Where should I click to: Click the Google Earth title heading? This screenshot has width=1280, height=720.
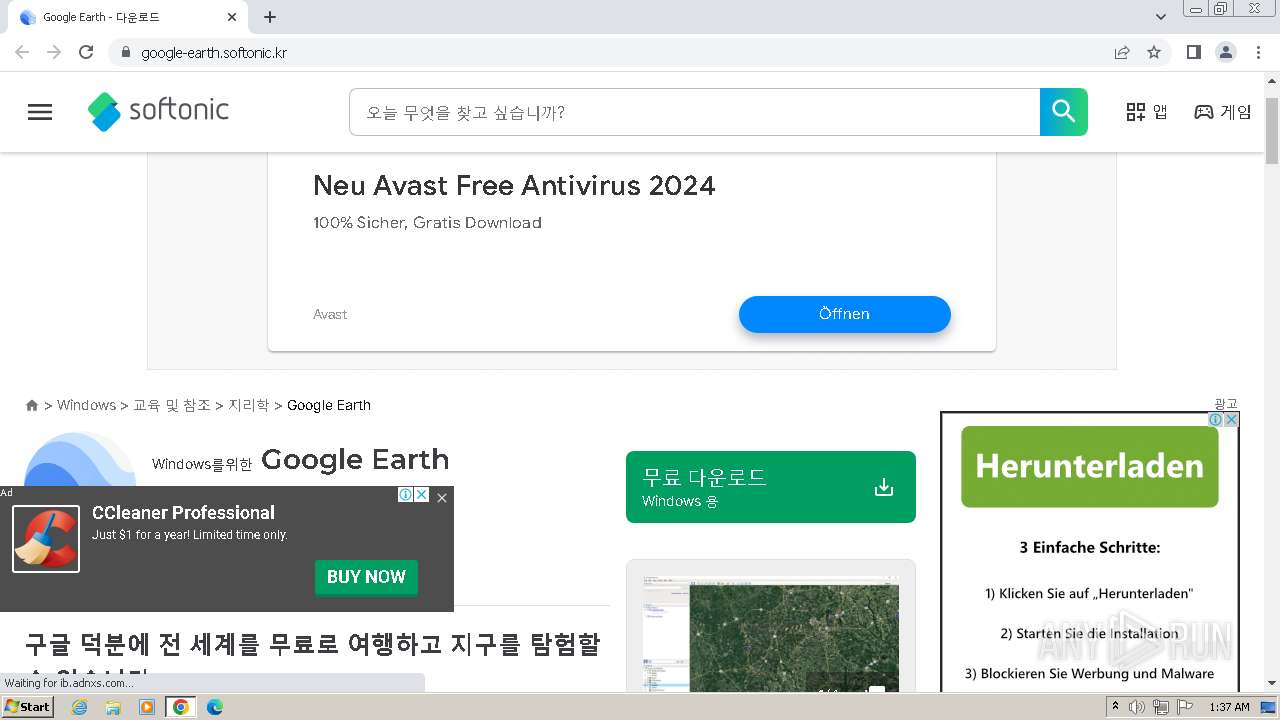point(355,460)
